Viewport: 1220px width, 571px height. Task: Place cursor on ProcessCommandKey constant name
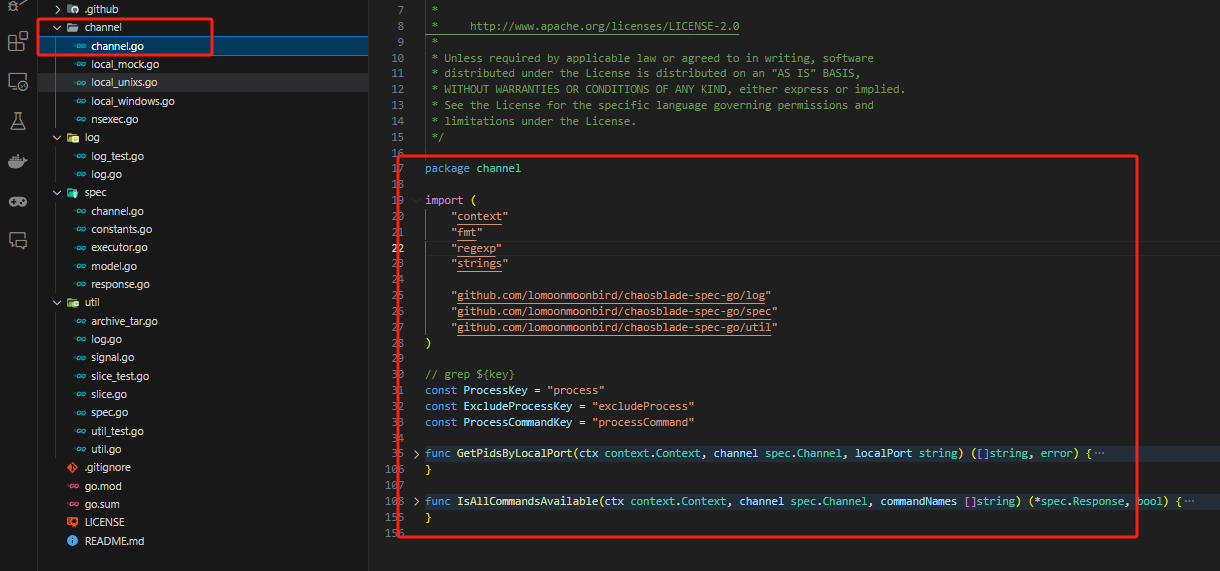(517, 422)
